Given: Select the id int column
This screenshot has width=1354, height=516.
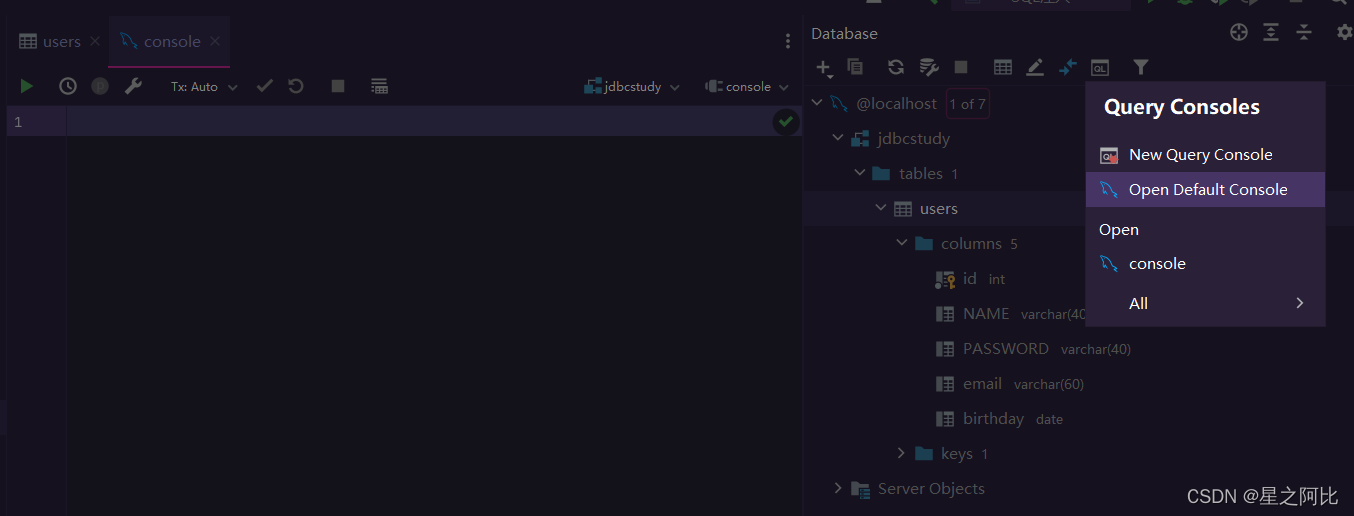Looking at the screenshot, I should (969, 278).
